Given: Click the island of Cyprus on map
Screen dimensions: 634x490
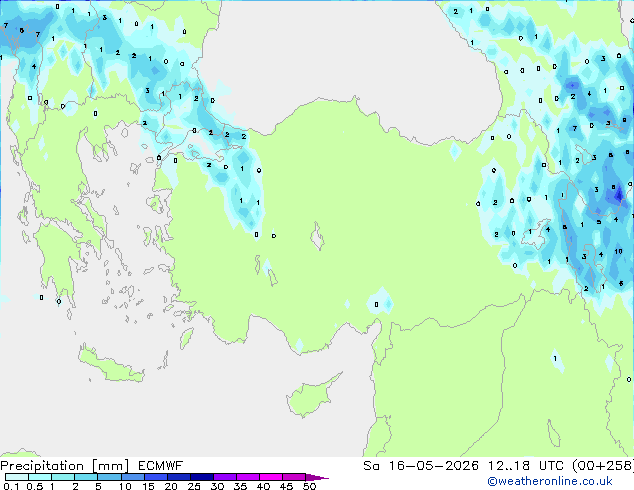Looking at the screenshot, I should click(x=311, y=397).
